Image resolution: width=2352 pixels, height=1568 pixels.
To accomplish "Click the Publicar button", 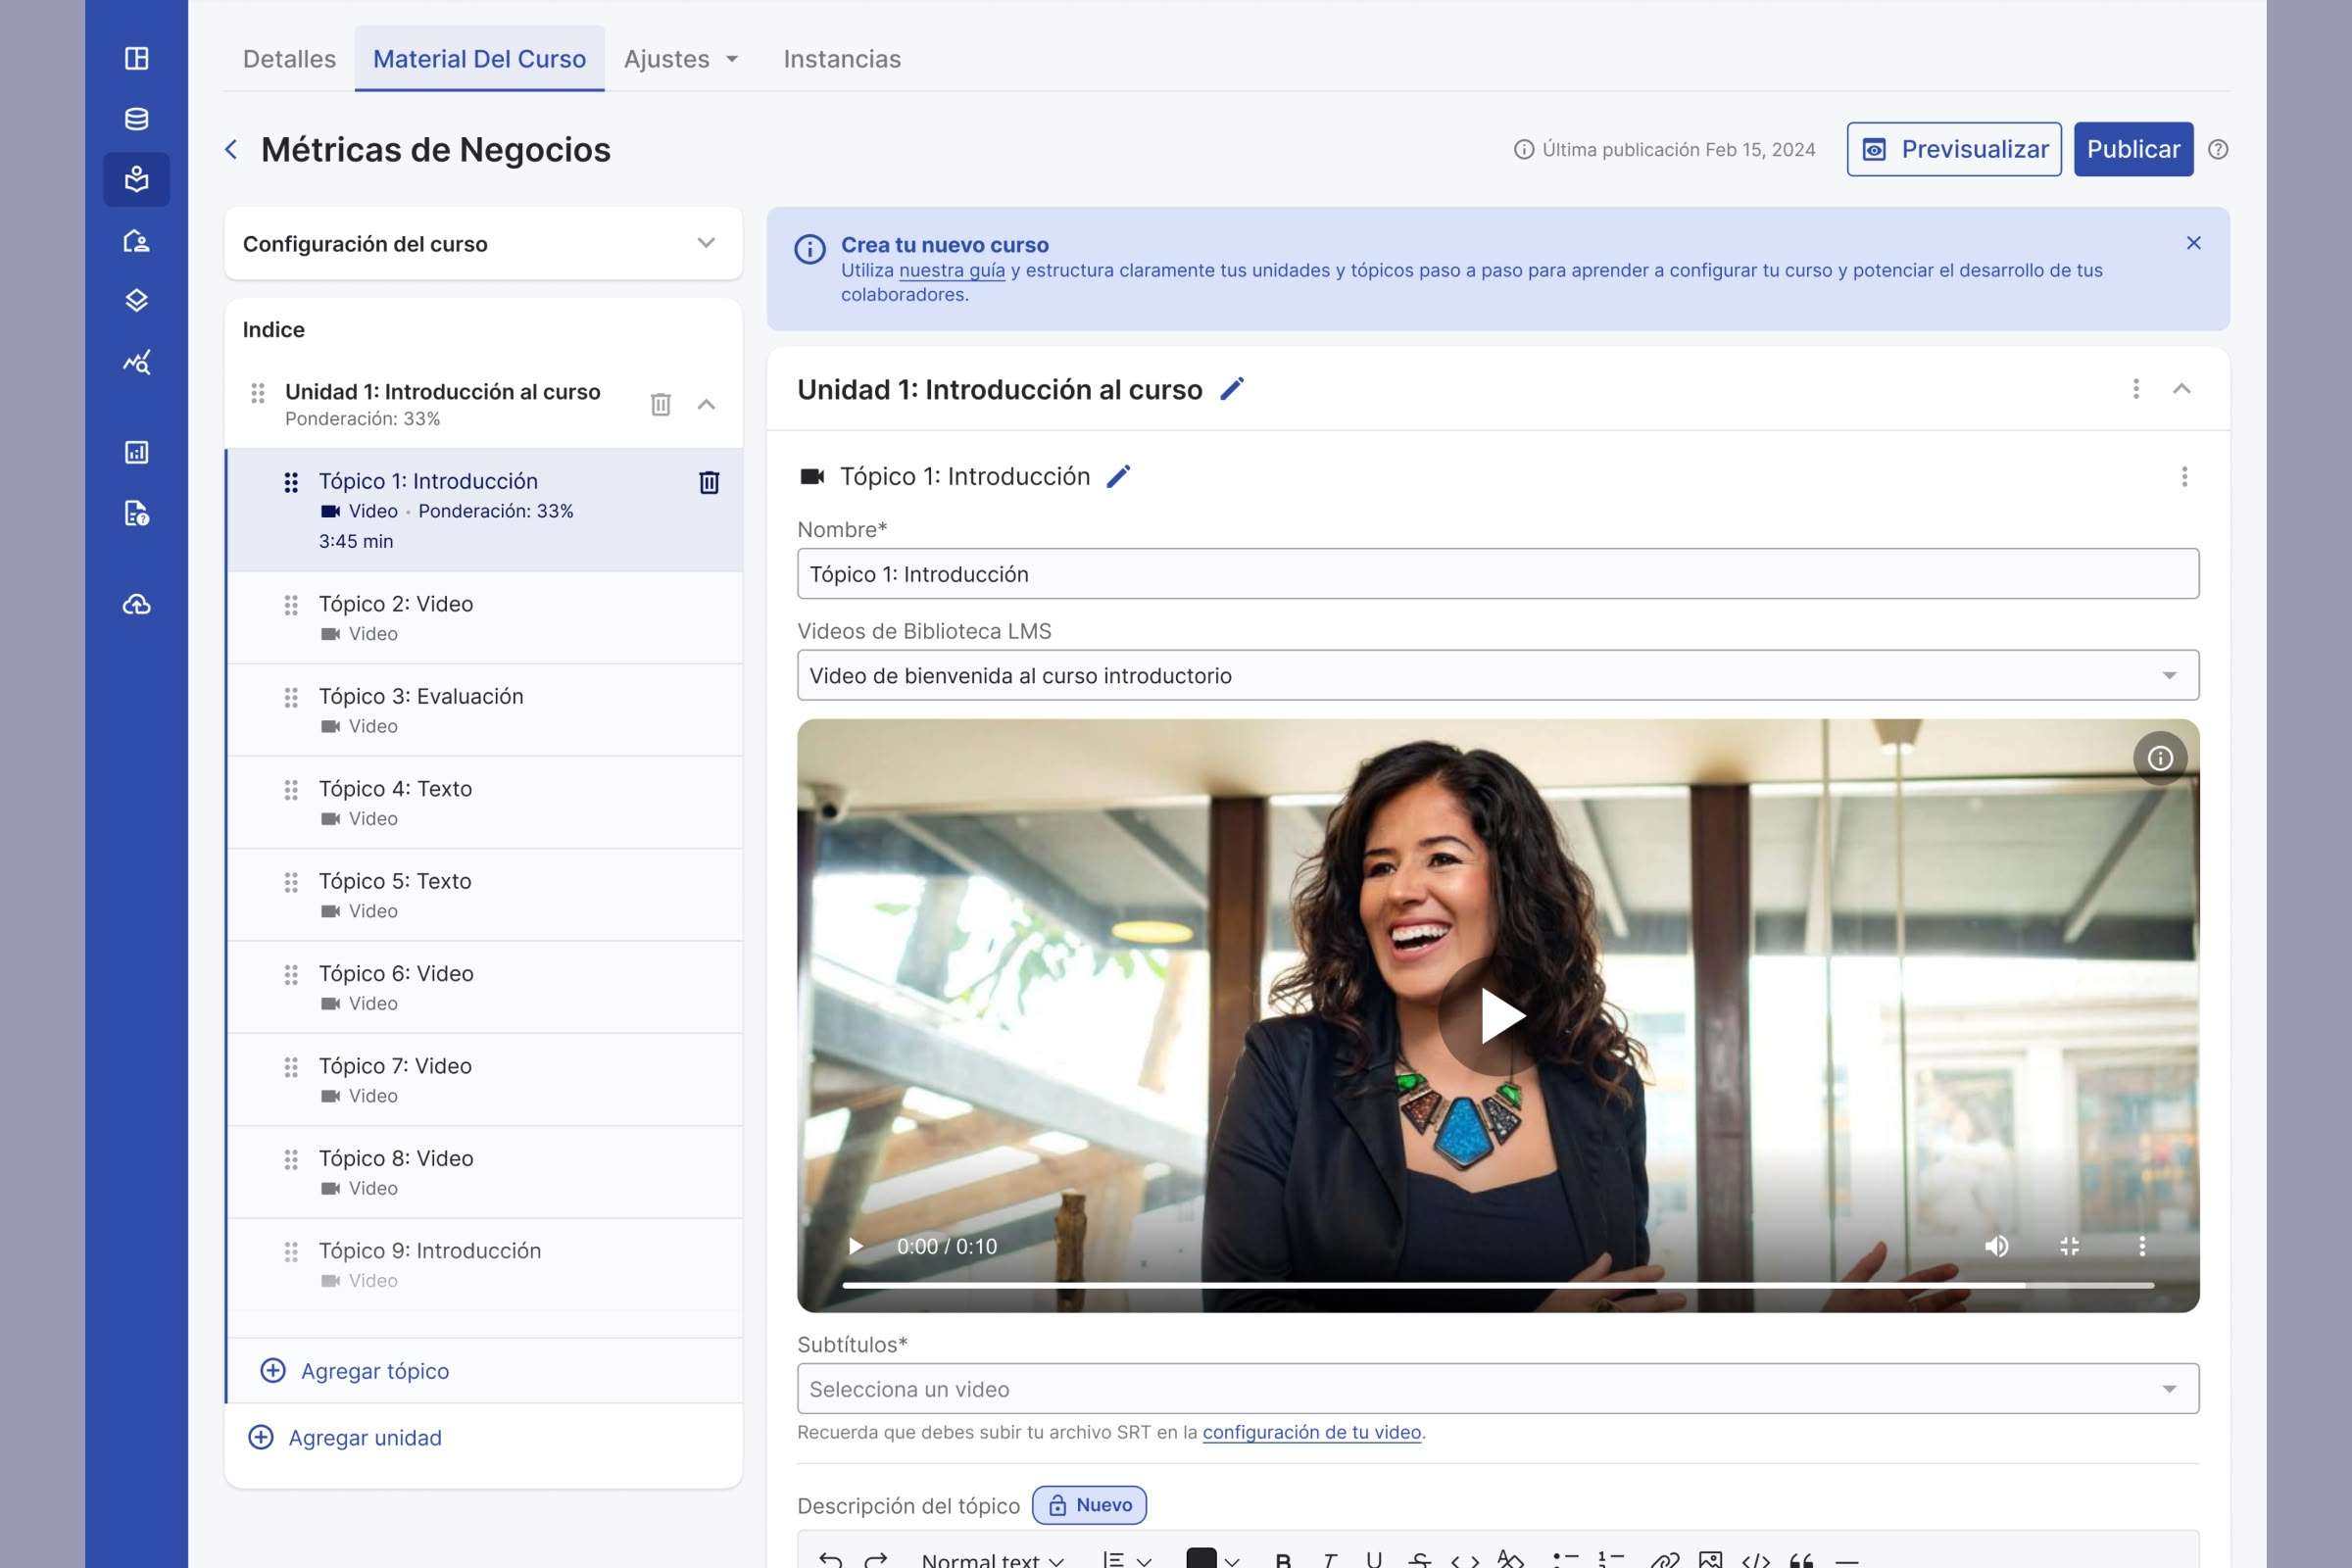I will [x=2132, y=149].
